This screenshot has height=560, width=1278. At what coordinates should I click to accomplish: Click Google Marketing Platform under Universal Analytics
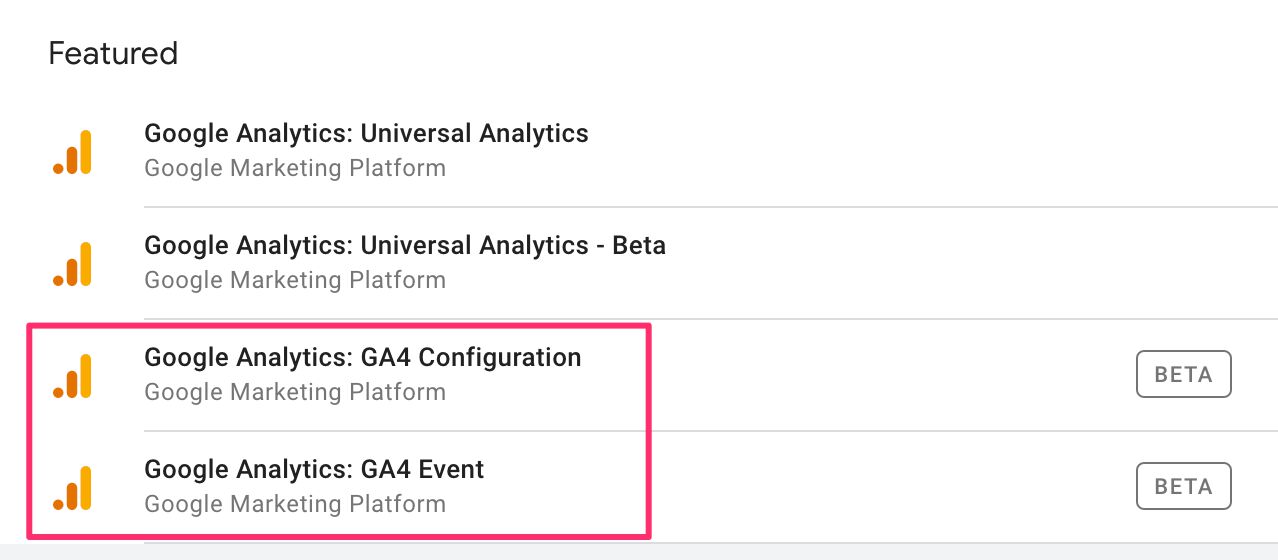point(295,168)
